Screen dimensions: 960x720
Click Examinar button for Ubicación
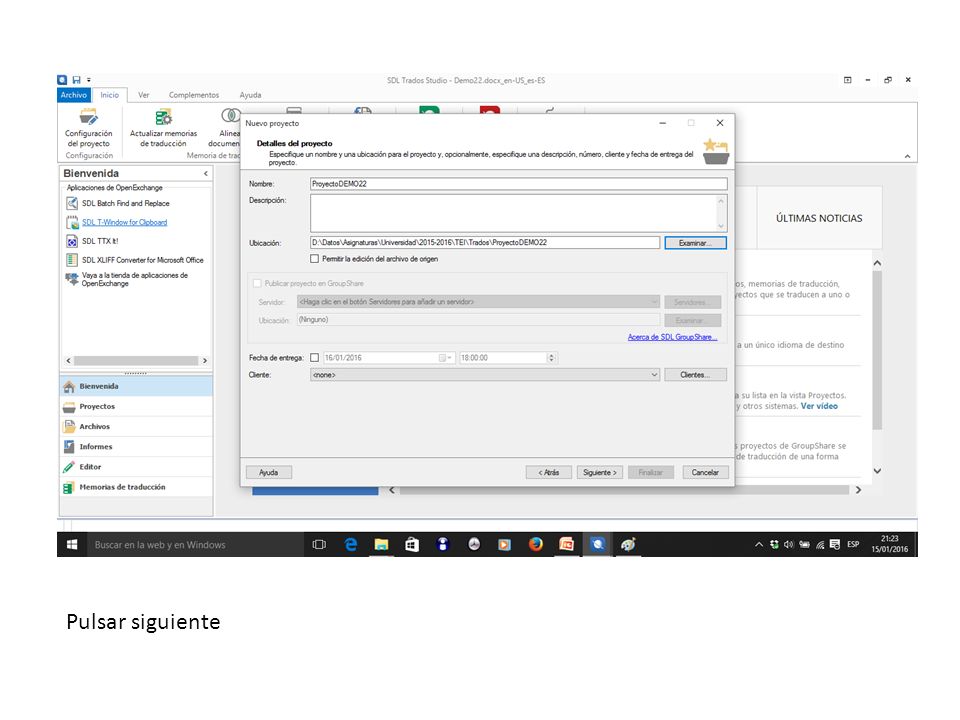pos(696,243)
